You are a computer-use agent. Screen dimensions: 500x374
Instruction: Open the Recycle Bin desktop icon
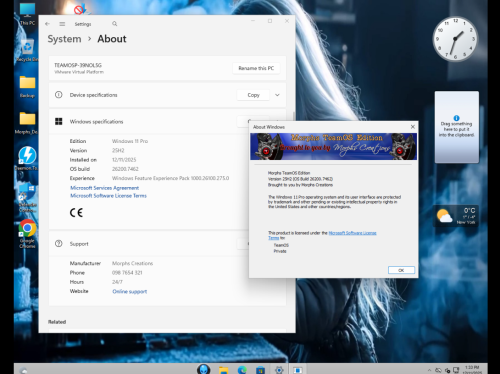tap(27, 50)
